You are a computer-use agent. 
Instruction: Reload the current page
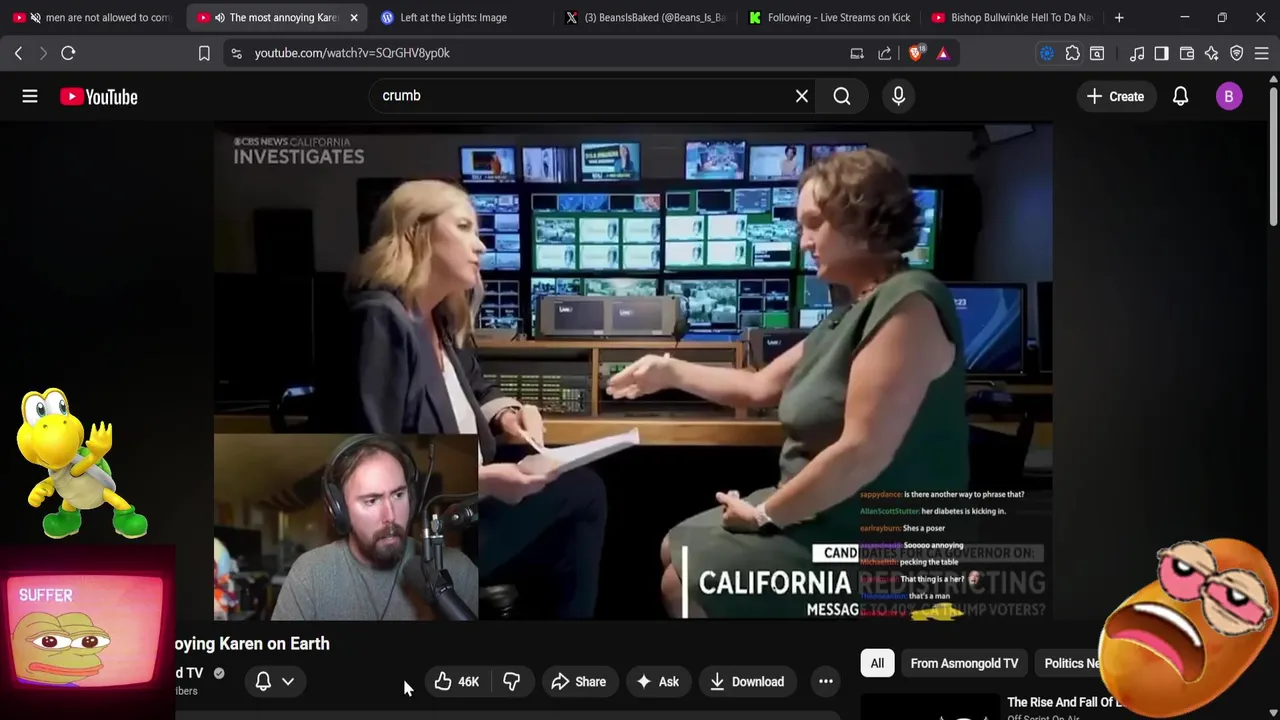(x=68, y=53)
